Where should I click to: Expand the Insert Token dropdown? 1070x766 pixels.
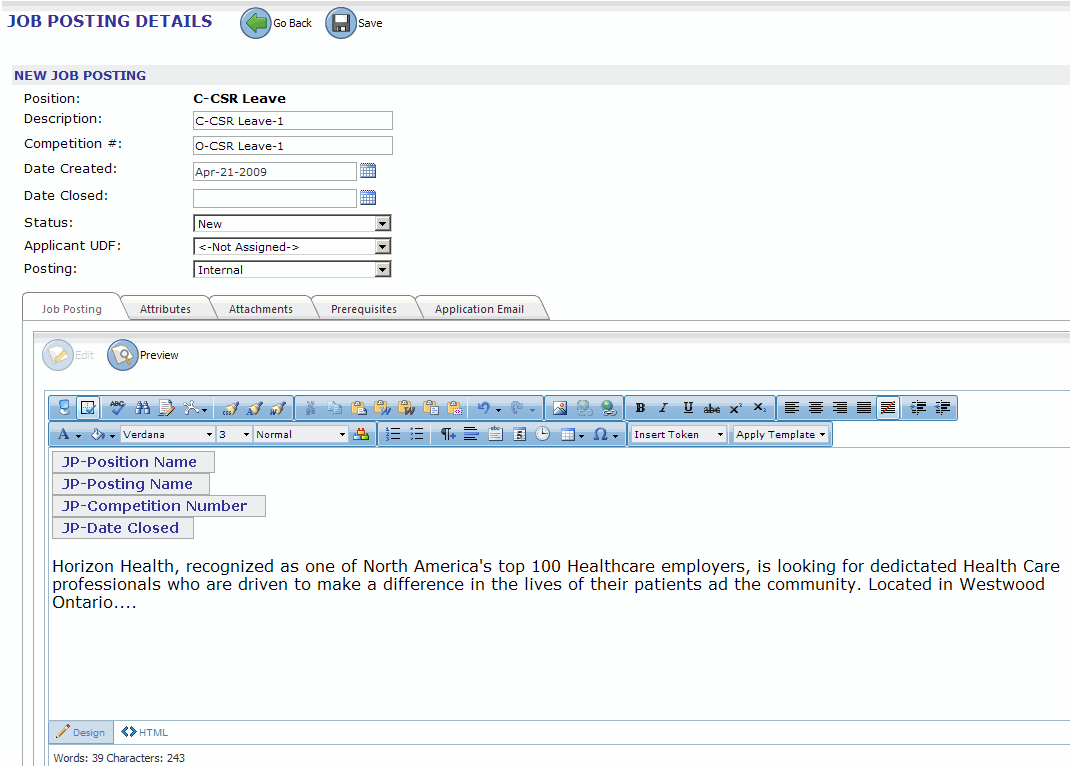pos(678,435)
